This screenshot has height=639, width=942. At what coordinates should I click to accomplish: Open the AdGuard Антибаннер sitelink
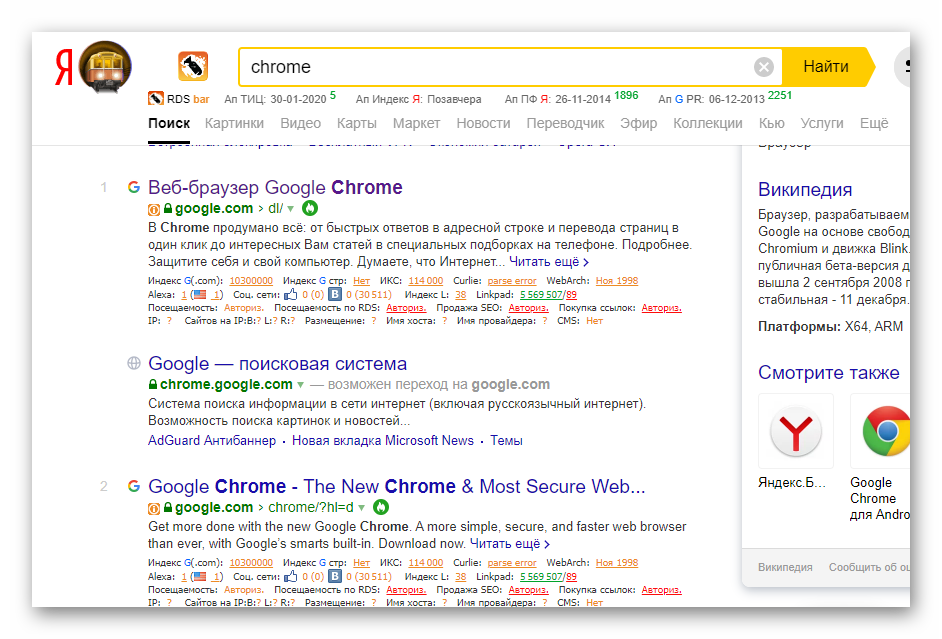click(x=212, y=440)
